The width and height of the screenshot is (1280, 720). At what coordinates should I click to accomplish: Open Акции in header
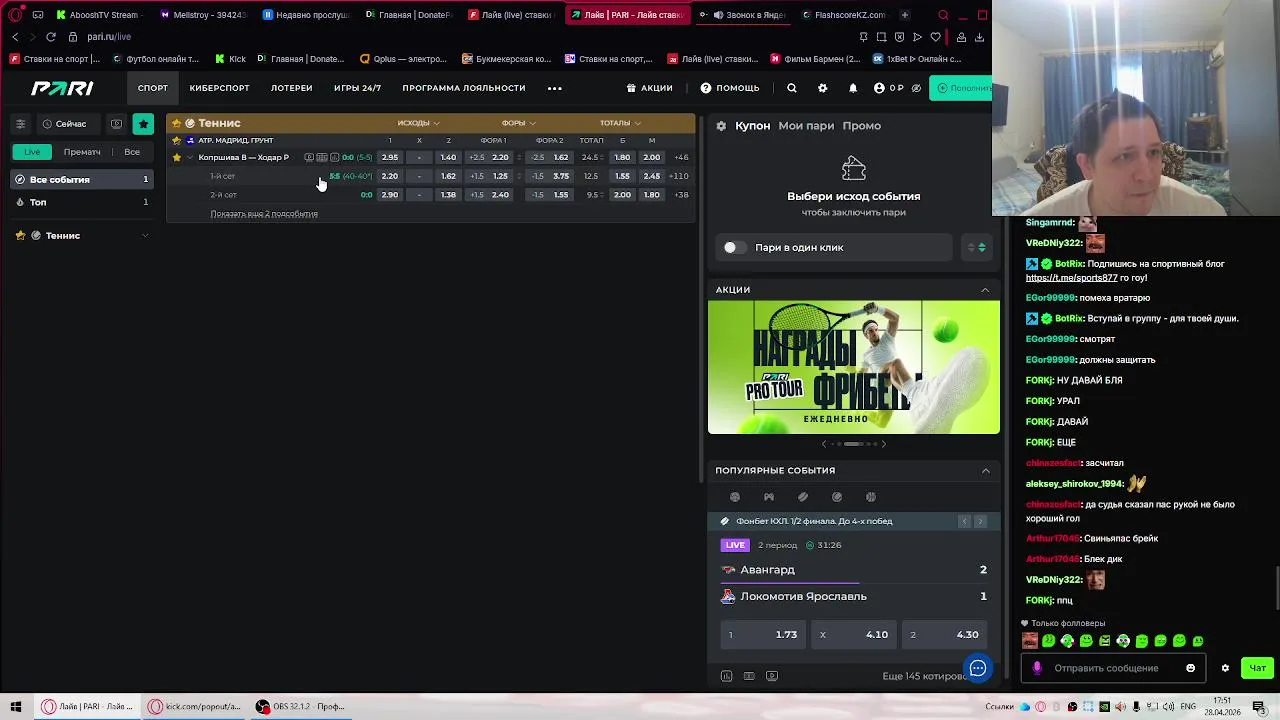pos(649,88)
